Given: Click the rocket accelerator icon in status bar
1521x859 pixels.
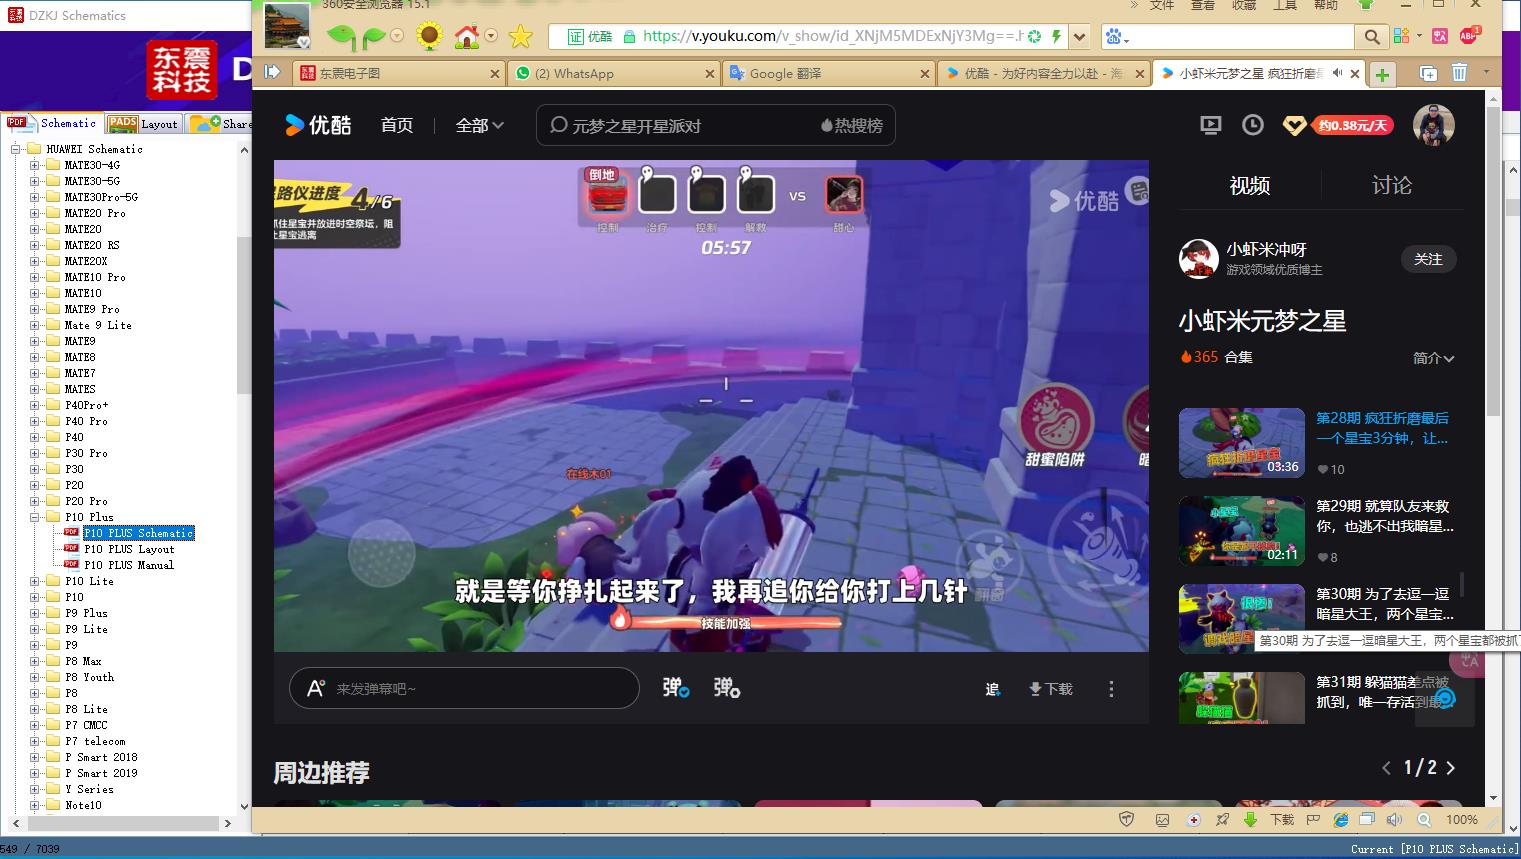Looking at the screenshot, I should (1222, 819).
